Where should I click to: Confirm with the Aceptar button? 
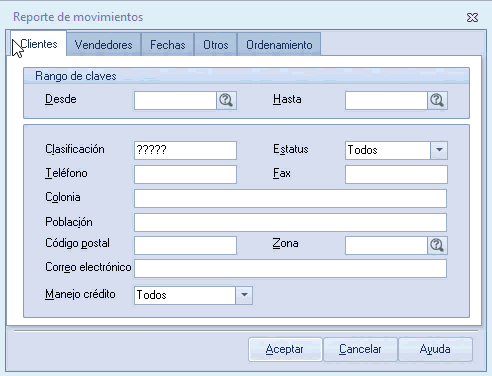(285, 349)
